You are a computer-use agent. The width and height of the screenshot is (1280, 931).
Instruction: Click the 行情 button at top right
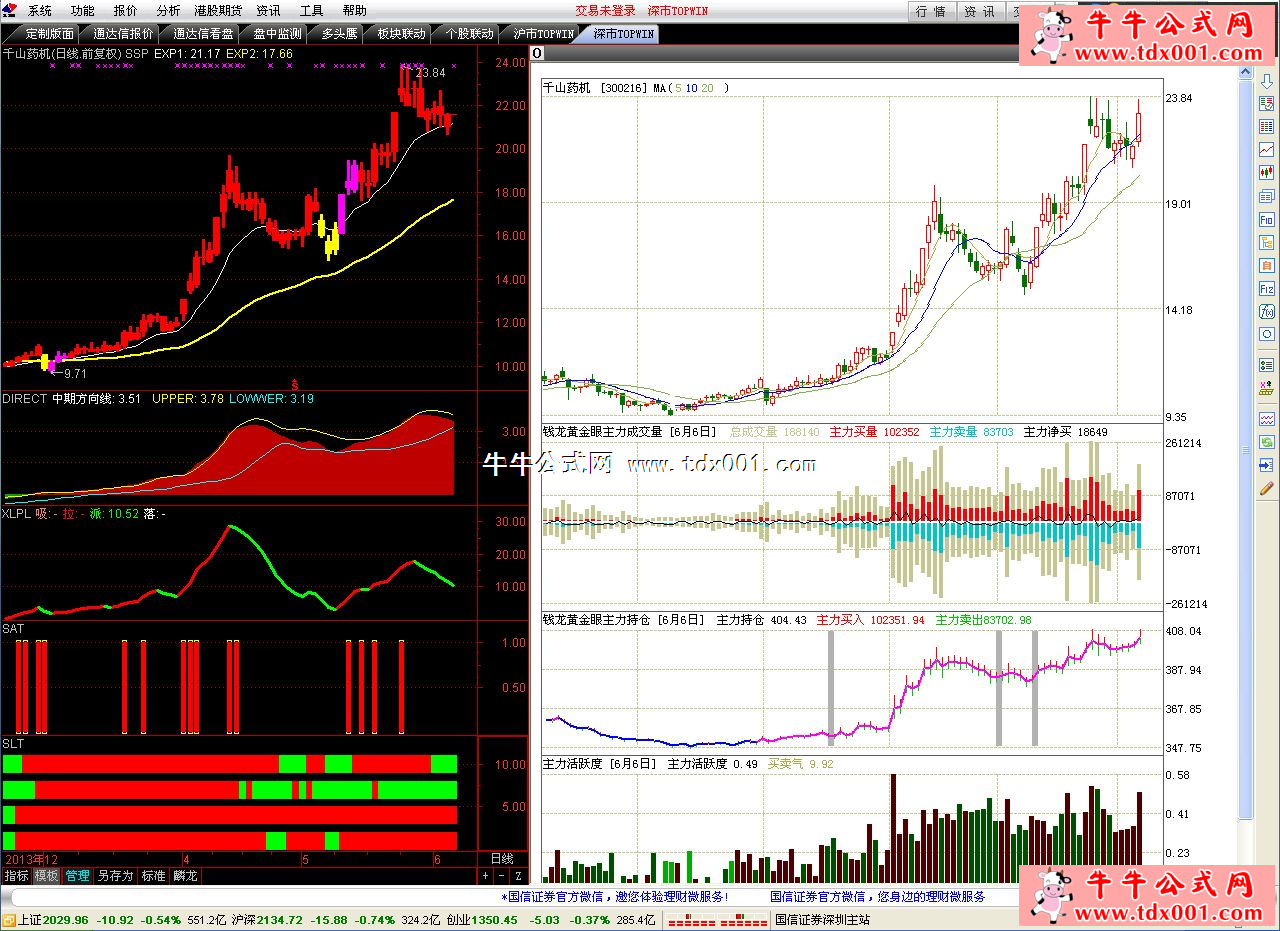click(x=930, y=12)
